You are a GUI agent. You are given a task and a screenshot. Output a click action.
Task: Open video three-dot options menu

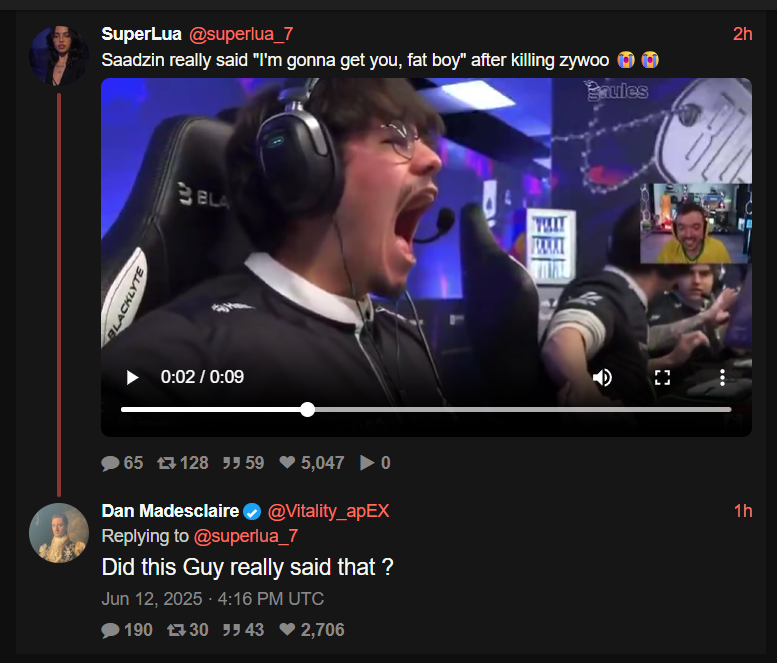[722, 378]
